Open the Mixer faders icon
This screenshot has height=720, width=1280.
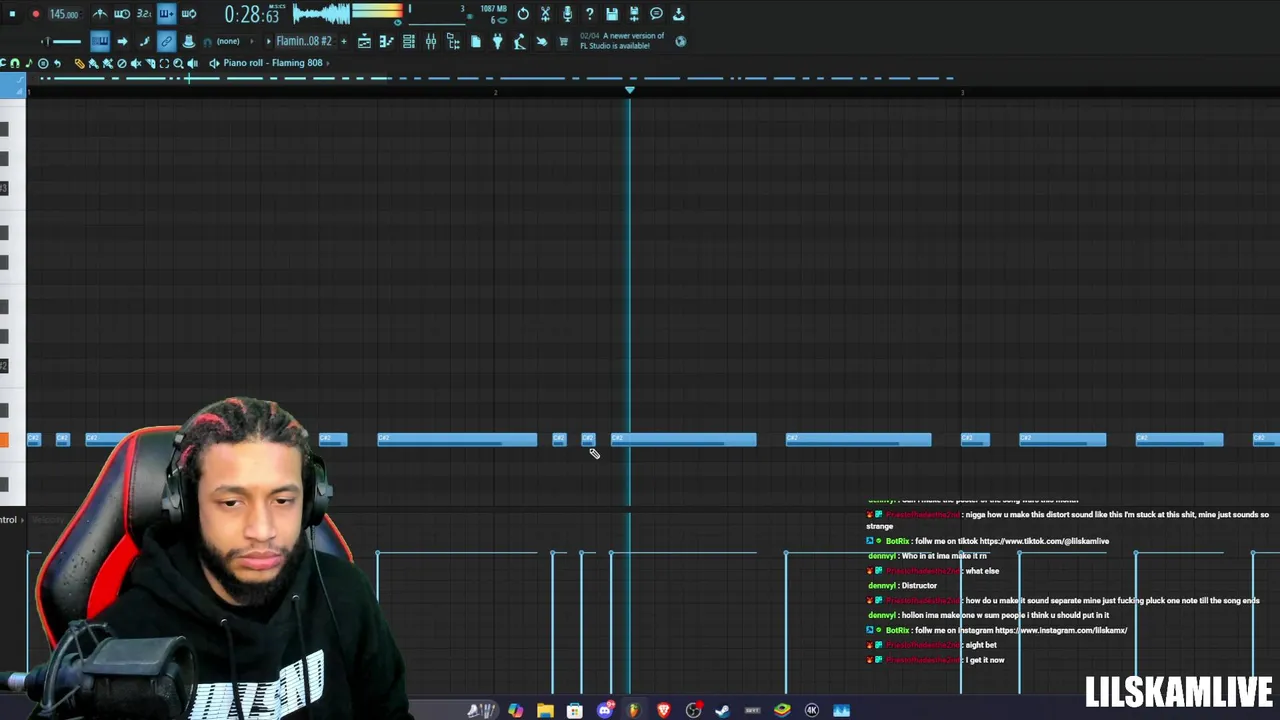pos(431,41)
